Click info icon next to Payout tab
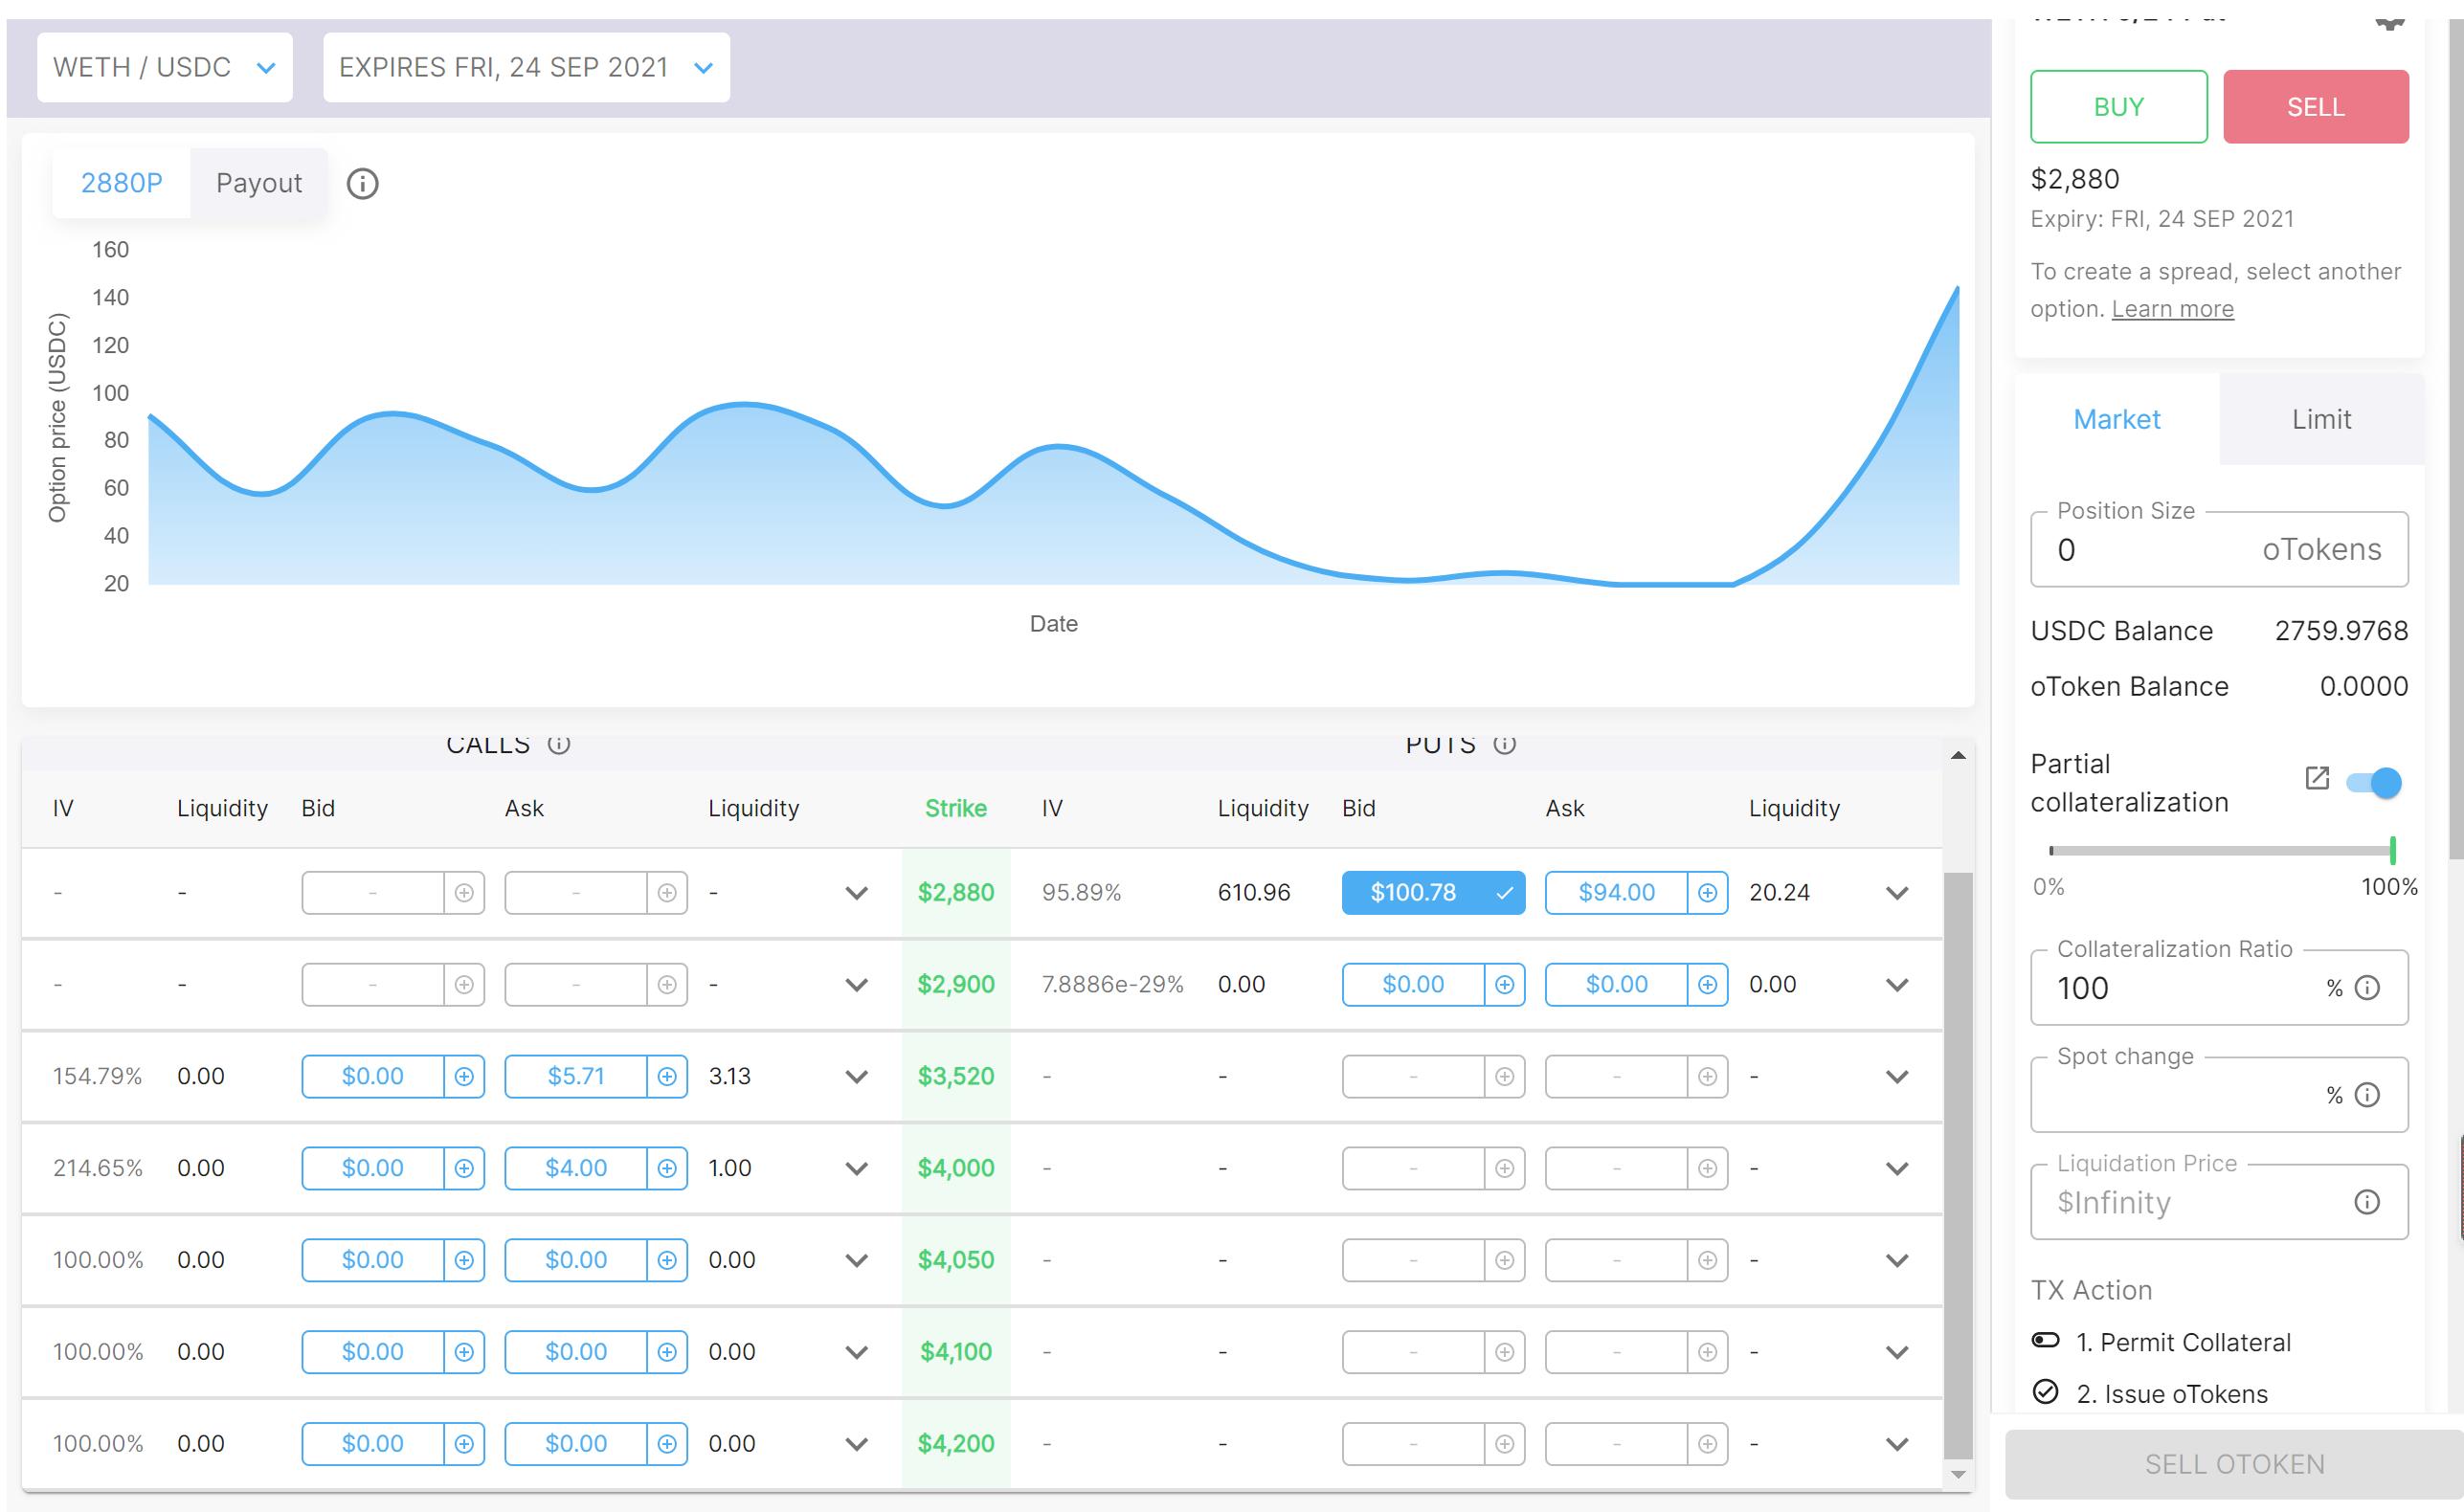2464x1512 pixels. click(362, 184)
